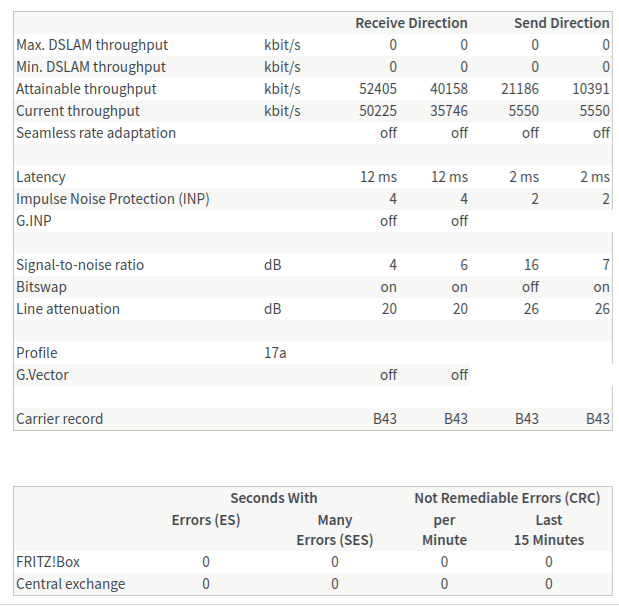This screenshot has height=606, width=619.
Task: Select the Central exchange row label
Action: pyautogui.click(x=71, y=584)
